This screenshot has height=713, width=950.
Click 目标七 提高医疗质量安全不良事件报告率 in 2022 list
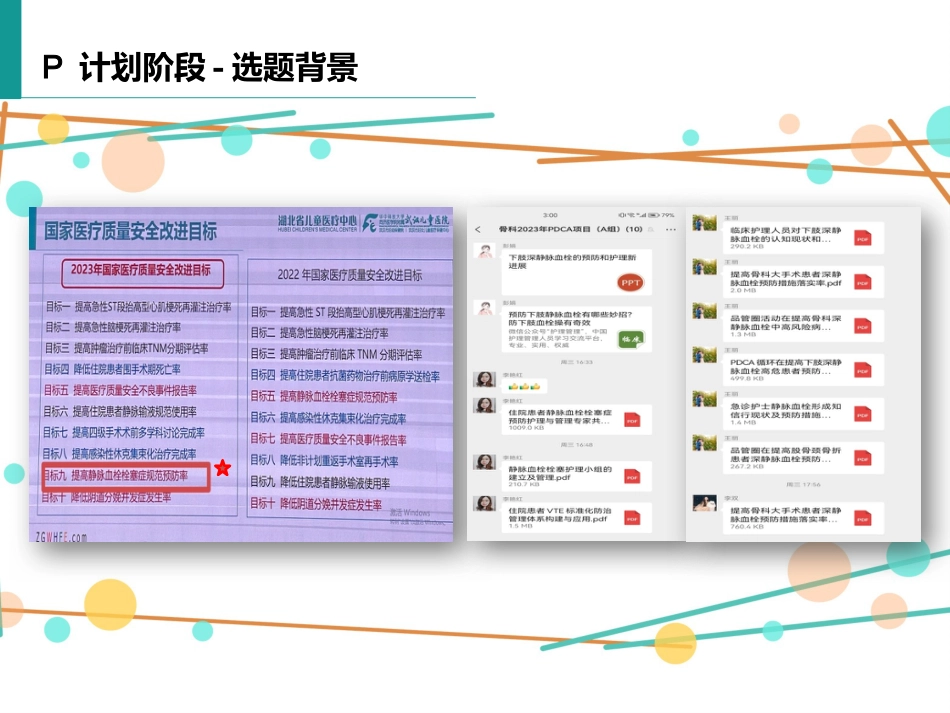[329, 439]
